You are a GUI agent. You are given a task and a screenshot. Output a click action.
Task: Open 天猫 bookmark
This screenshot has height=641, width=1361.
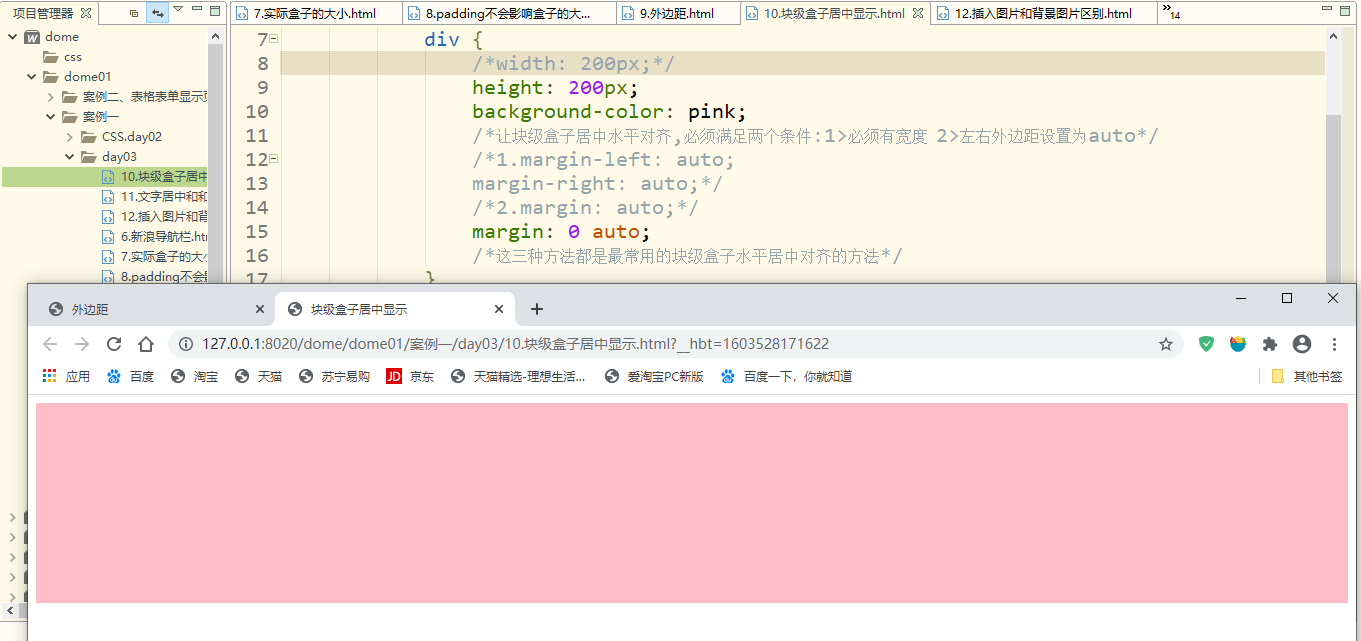(259, 376)
